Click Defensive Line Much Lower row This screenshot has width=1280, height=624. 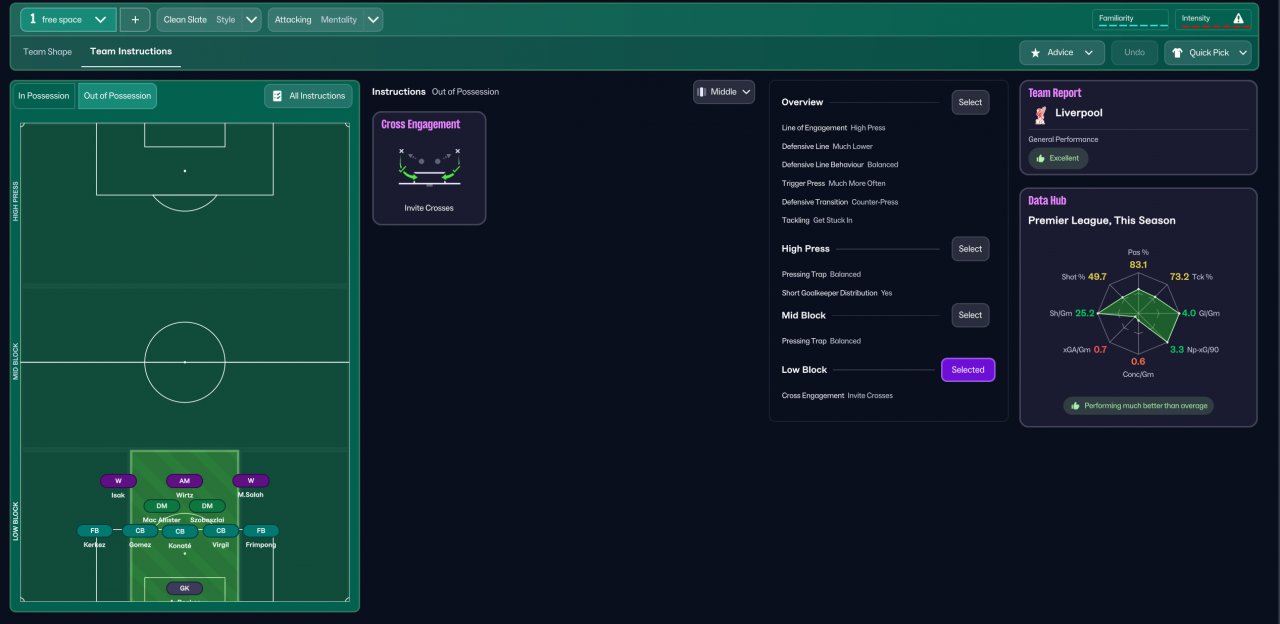827,146
